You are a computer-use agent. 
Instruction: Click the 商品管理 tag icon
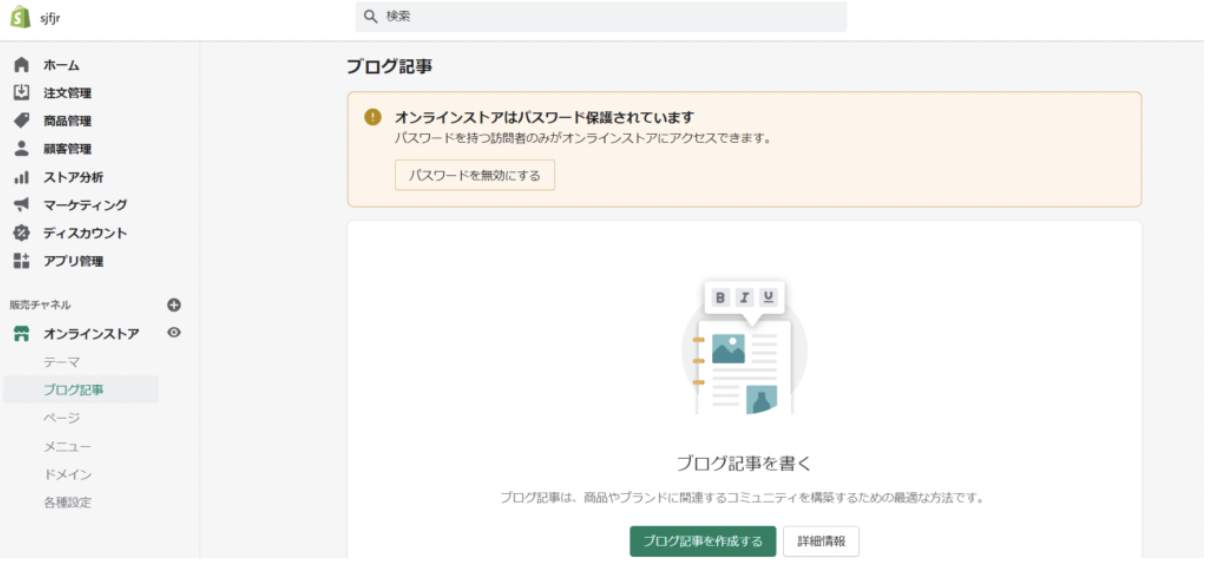(x=21, y=121)
